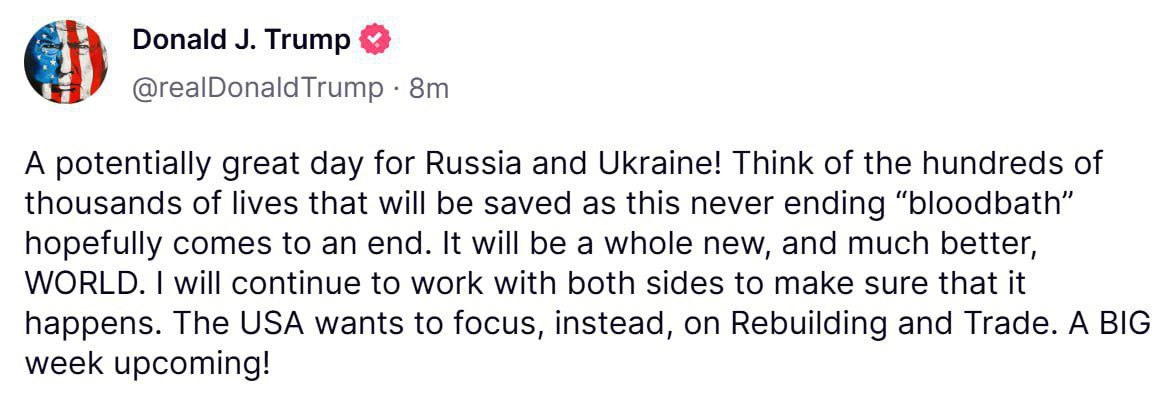Click the red verified checkmark badge
Viewport: 1168px width, 402px height.
point(375,41)
